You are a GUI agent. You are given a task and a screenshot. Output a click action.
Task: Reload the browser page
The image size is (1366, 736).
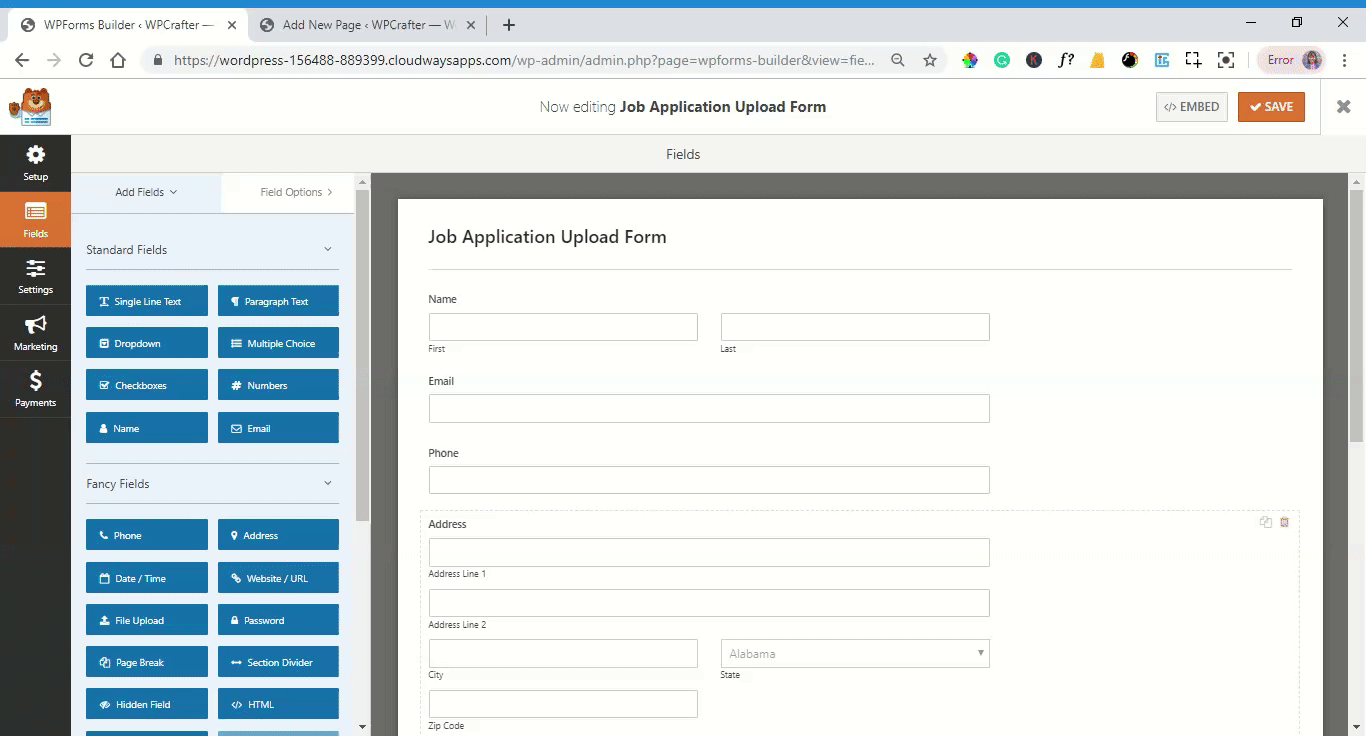[86, 60]
